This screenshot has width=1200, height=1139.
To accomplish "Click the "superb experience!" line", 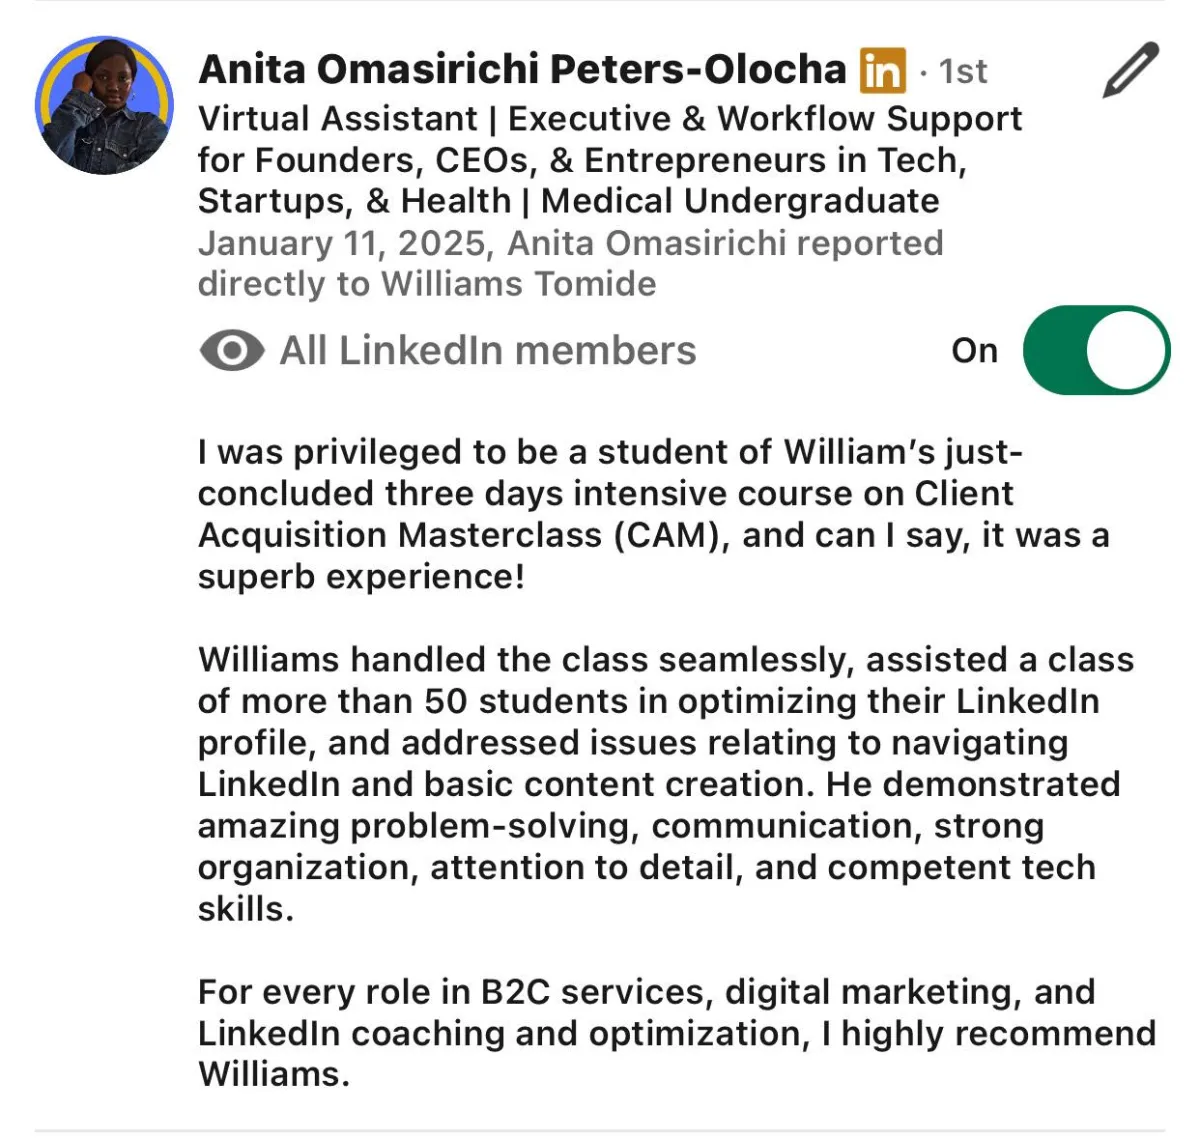I will click(361, 577).
